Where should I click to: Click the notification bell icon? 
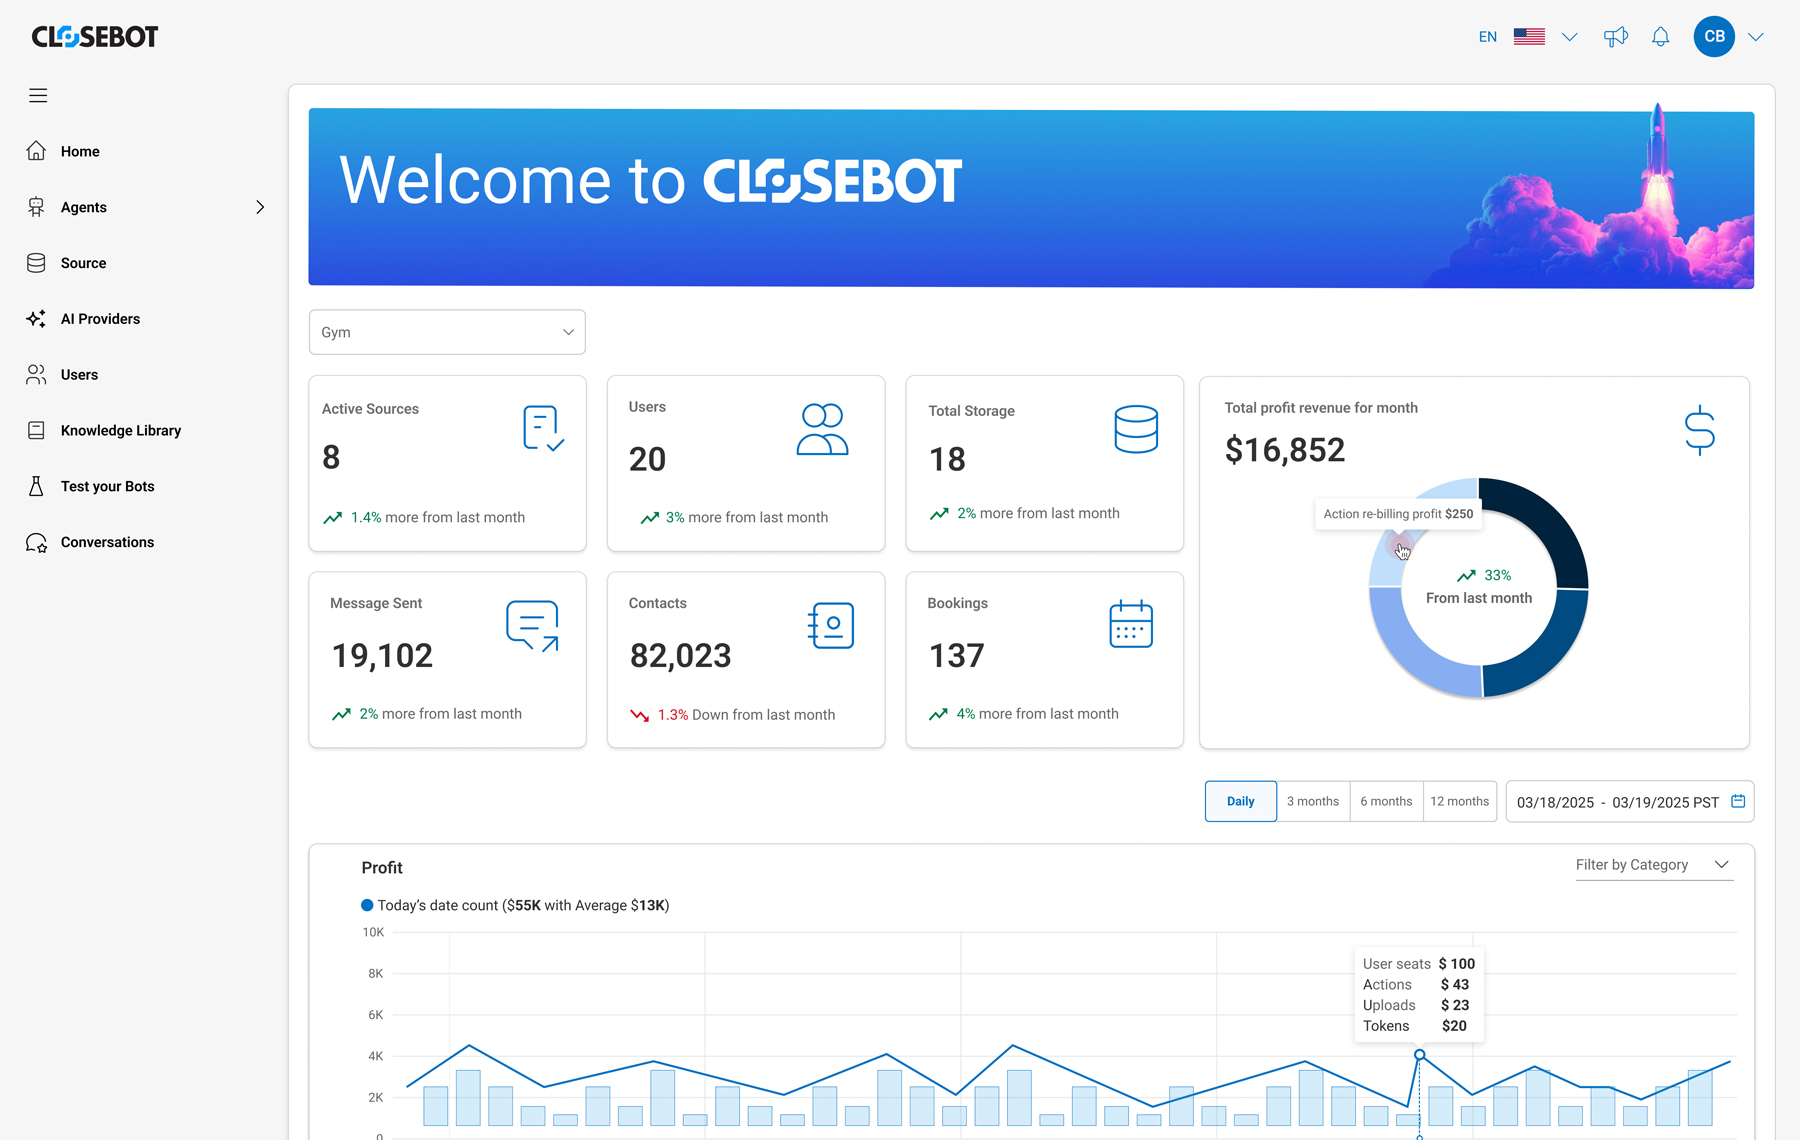1660,37
